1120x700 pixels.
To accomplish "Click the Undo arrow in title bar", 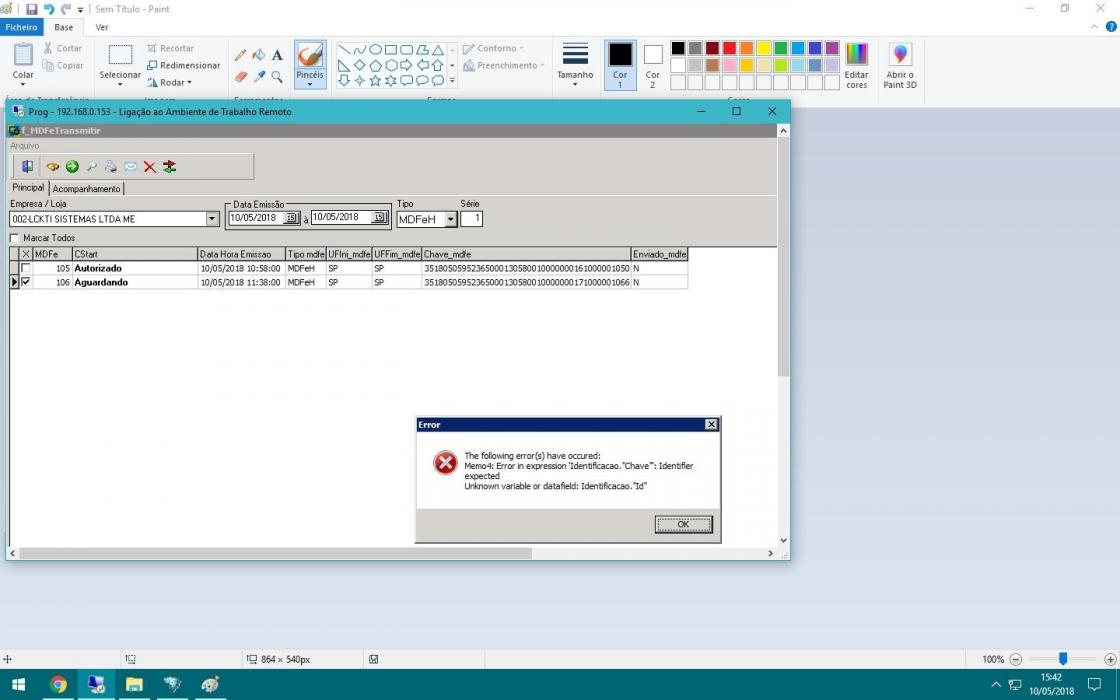I will tap(49, 9).
